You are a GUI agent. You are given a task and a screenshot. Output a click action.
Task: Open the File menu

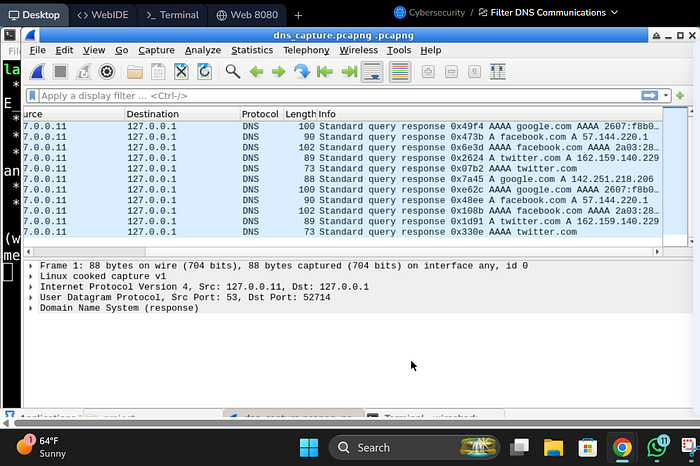pyautogui.click(x=38, y=50)
